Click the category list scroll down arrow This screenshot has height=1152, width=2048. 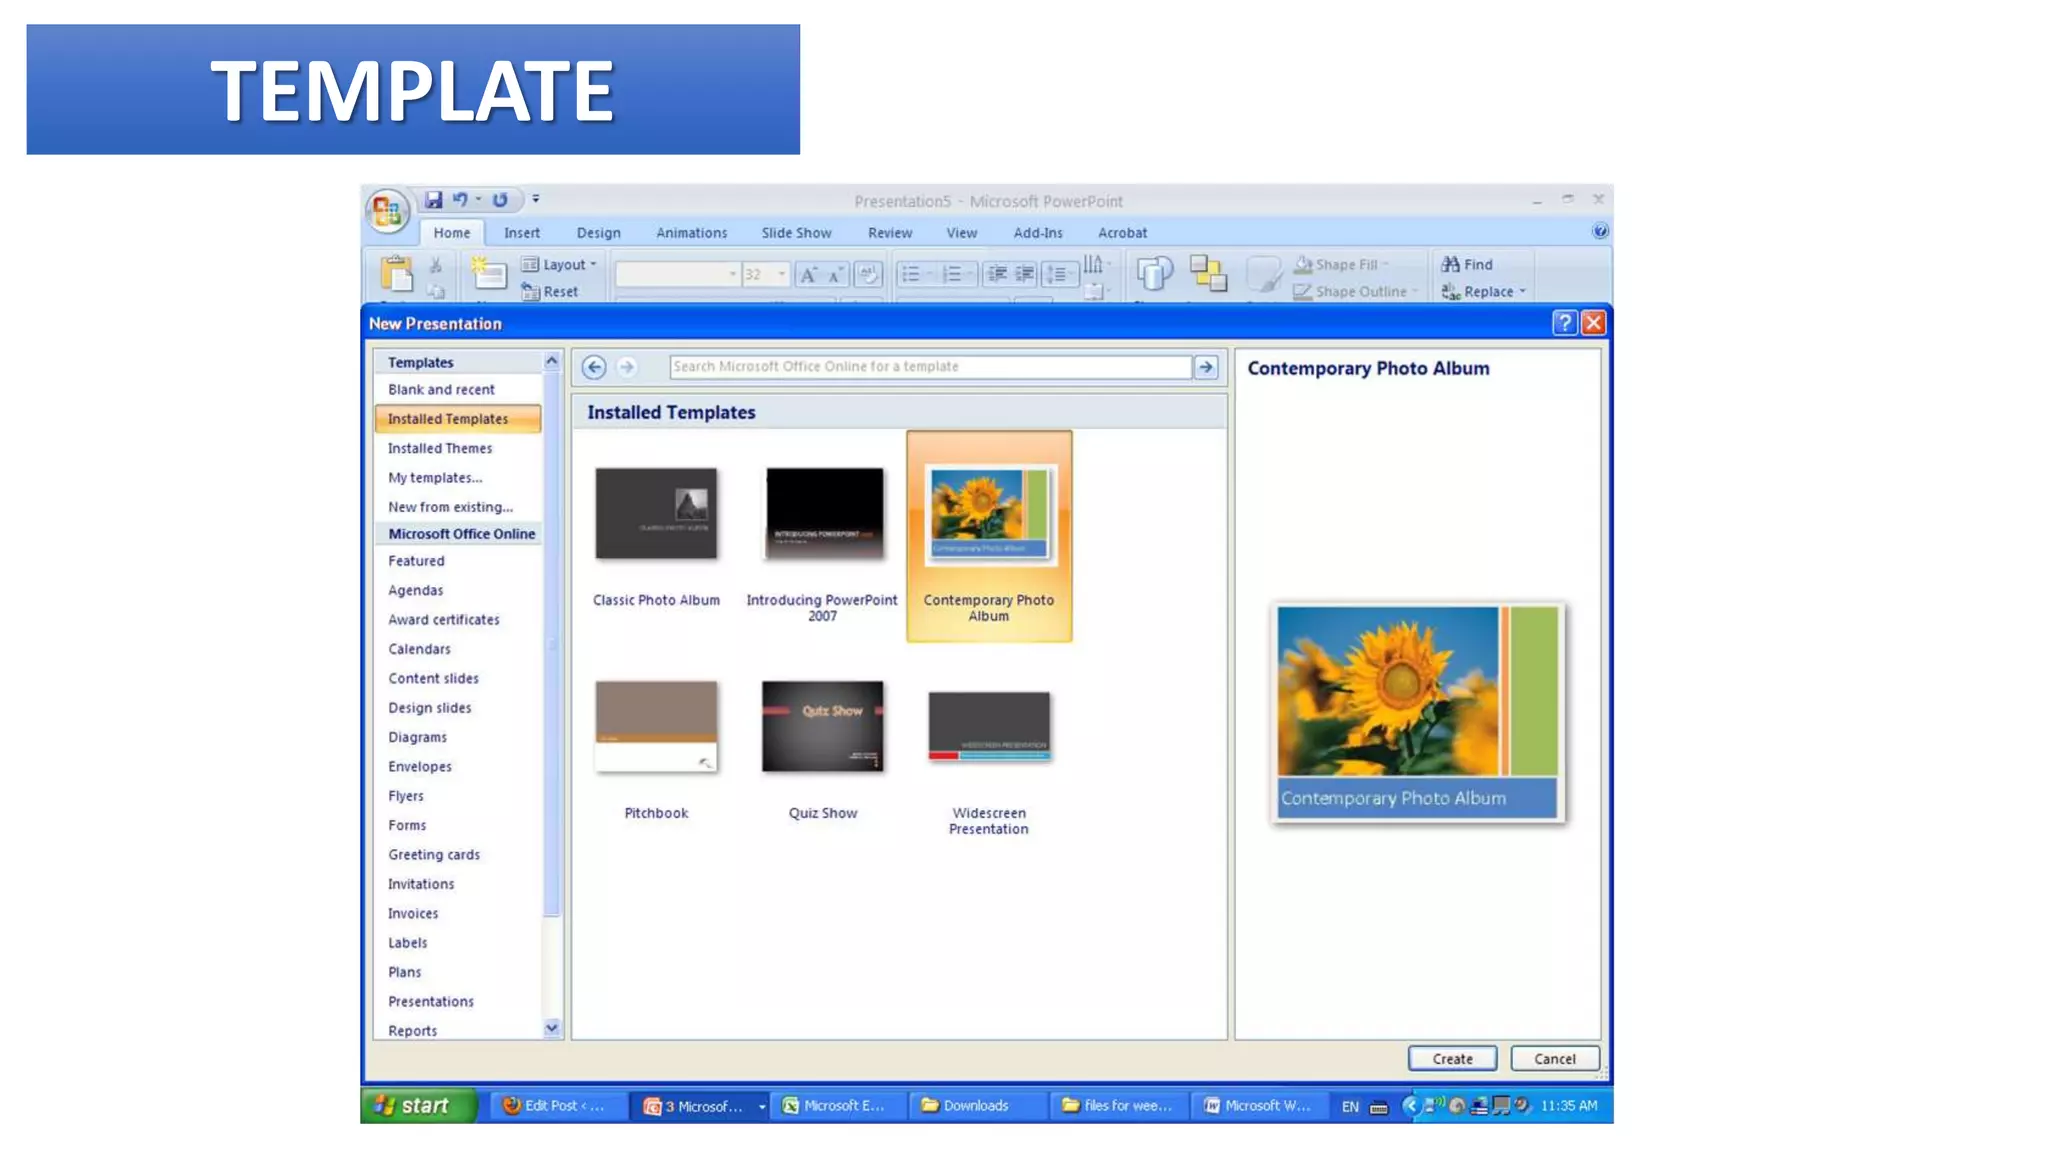(552, 1028)
